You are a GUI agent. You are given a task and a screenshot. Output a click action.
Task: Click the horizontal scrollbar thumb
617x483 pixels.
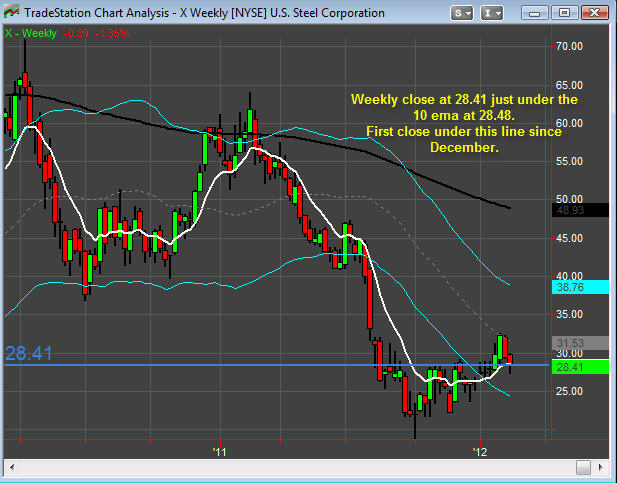pyautogui.click(x=583, y=467)
